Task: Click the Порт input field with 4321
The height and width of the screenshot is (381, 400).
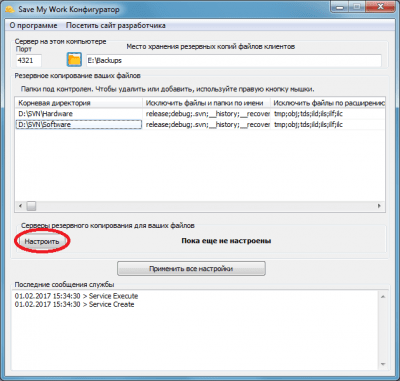Action: [x=29, y=61]
